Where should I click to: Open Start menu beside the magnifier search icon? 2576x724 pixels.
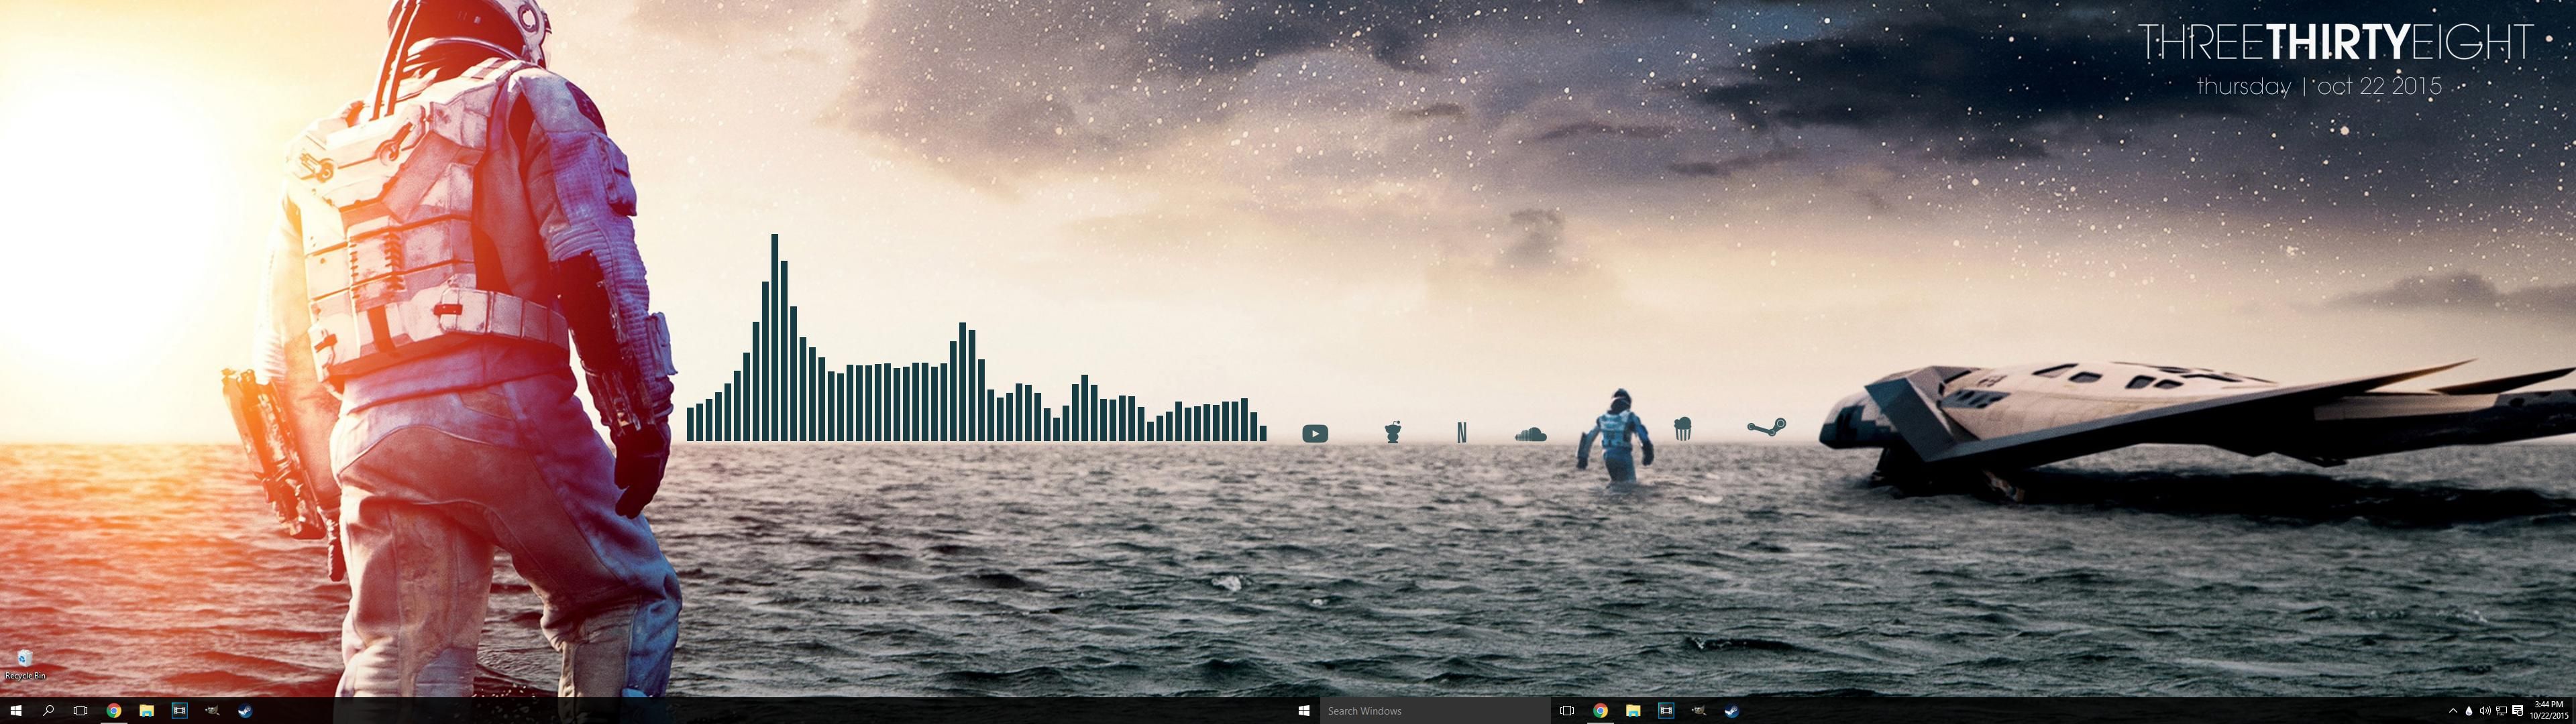coord(15,711)
